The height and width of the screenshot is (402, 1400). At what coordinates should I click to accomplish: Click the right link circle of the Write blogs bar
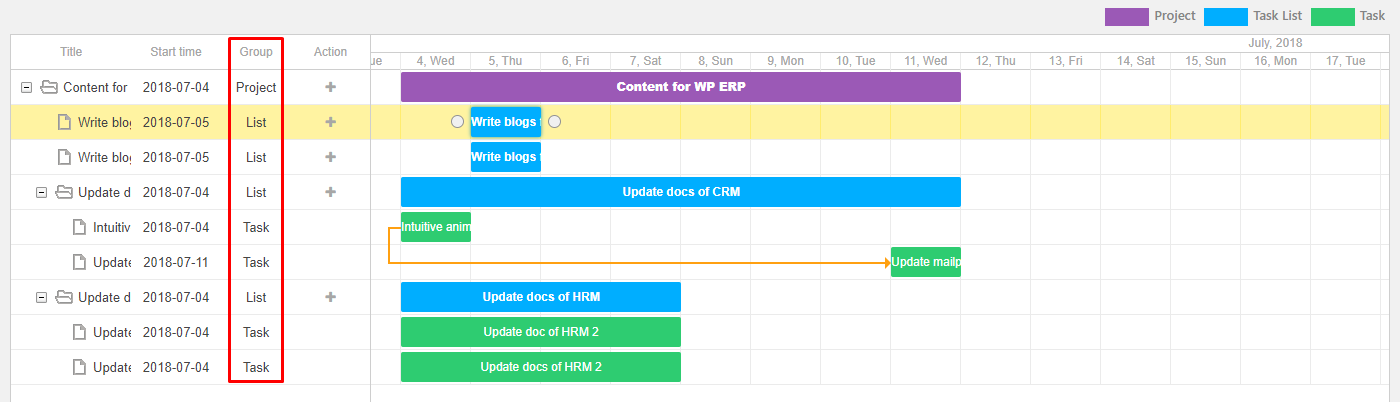(555, 122)
